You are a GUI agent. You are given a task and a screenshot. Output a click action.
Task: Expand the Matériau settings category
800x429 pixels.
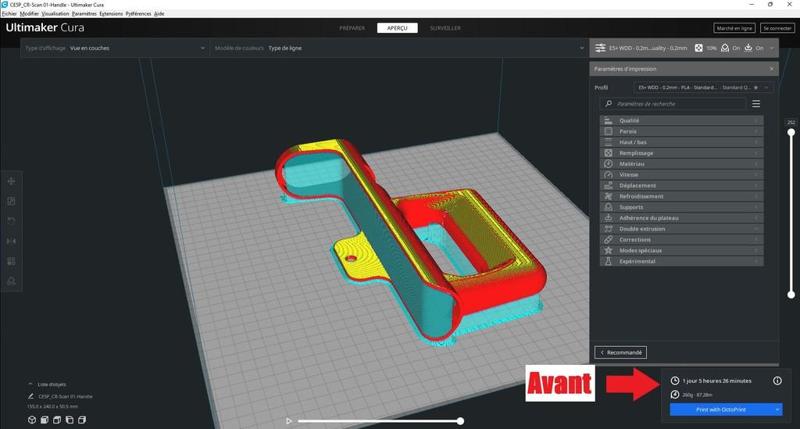(x=682, y=164)
